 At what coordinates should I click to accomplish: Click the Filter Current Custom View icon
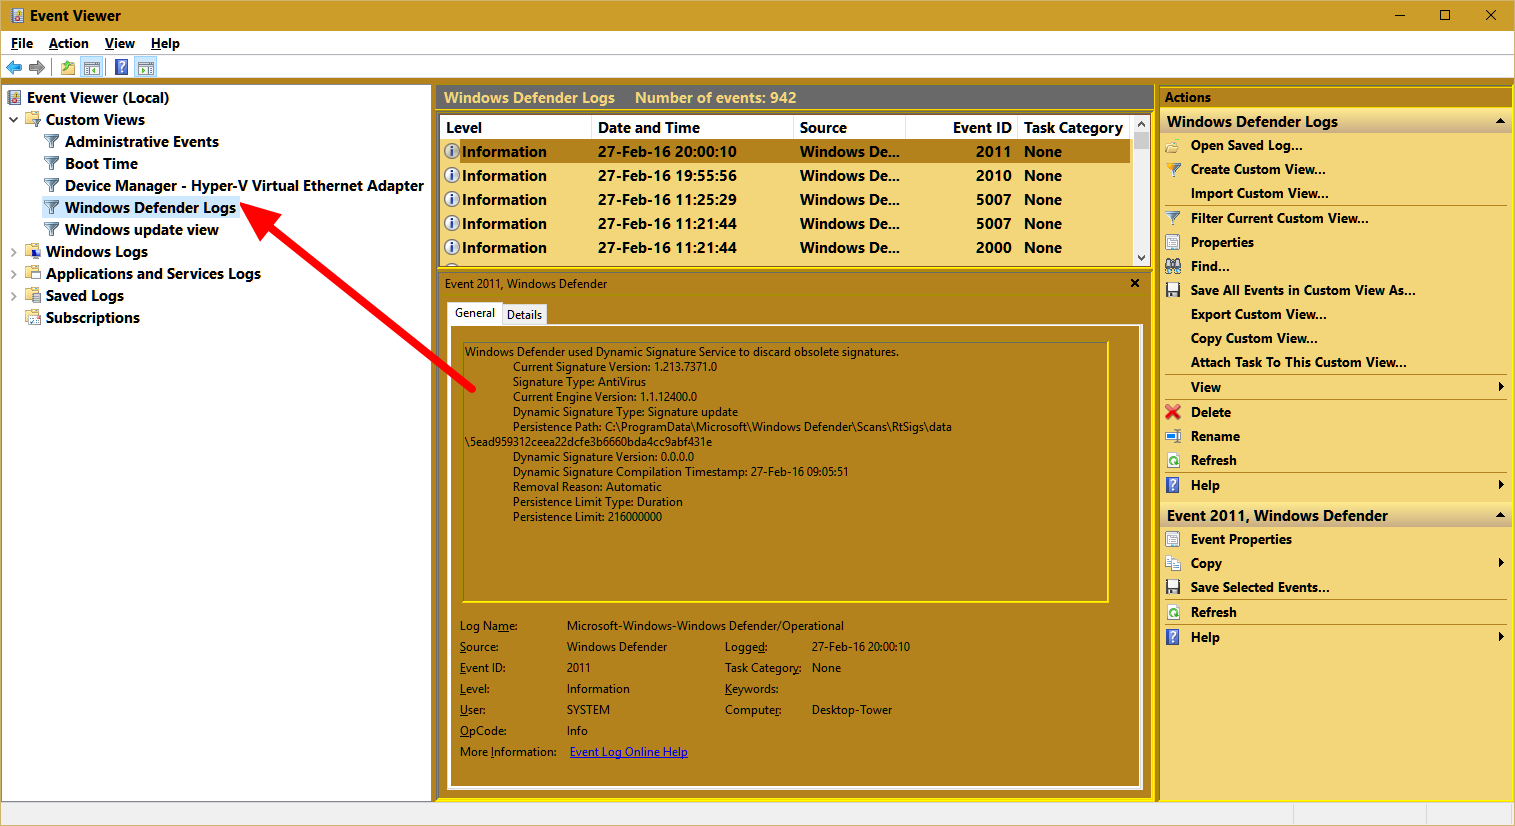click(1173, 218)
